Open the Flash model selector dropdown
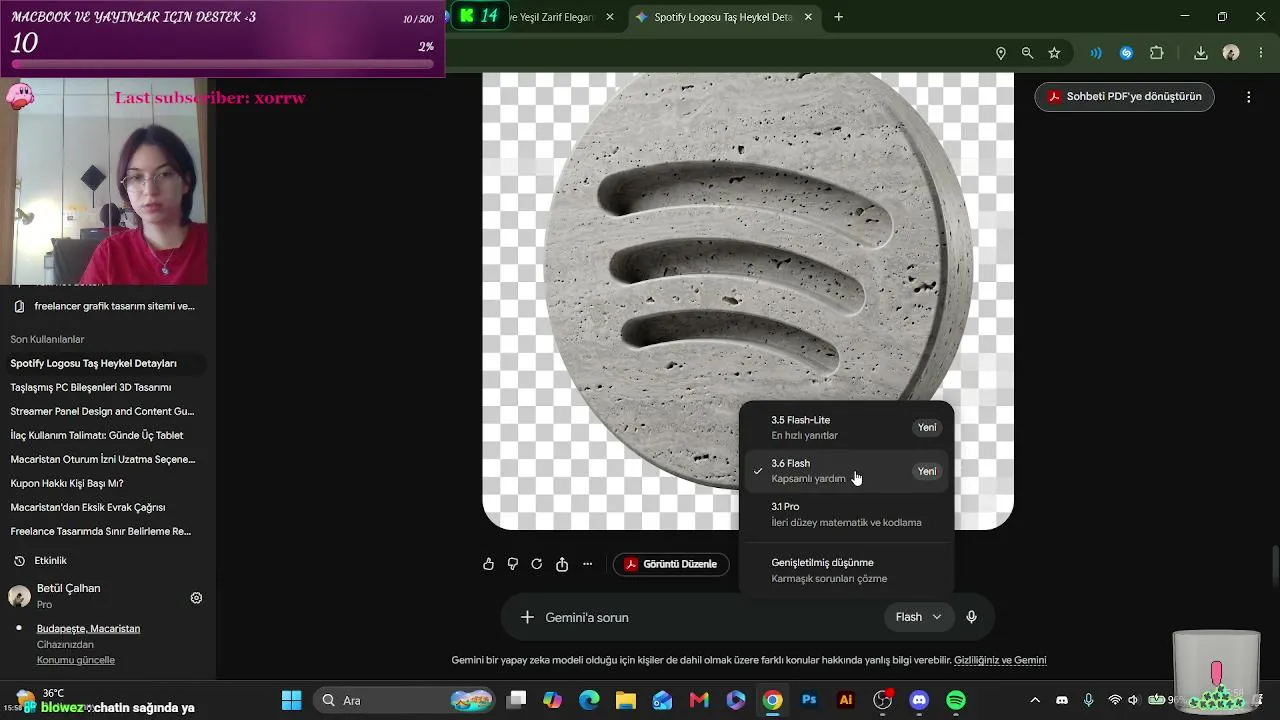The height and width of the screenshot is (720, 1280). coord(919,617)
